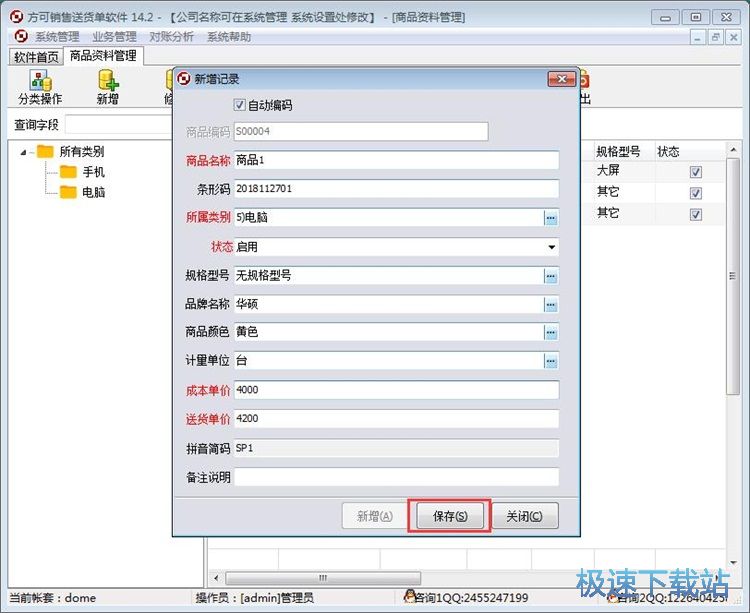This screenshot has width=750, height=613.
Task: Toggle the 自动编码 checkbox
Action: pos(239,105)
